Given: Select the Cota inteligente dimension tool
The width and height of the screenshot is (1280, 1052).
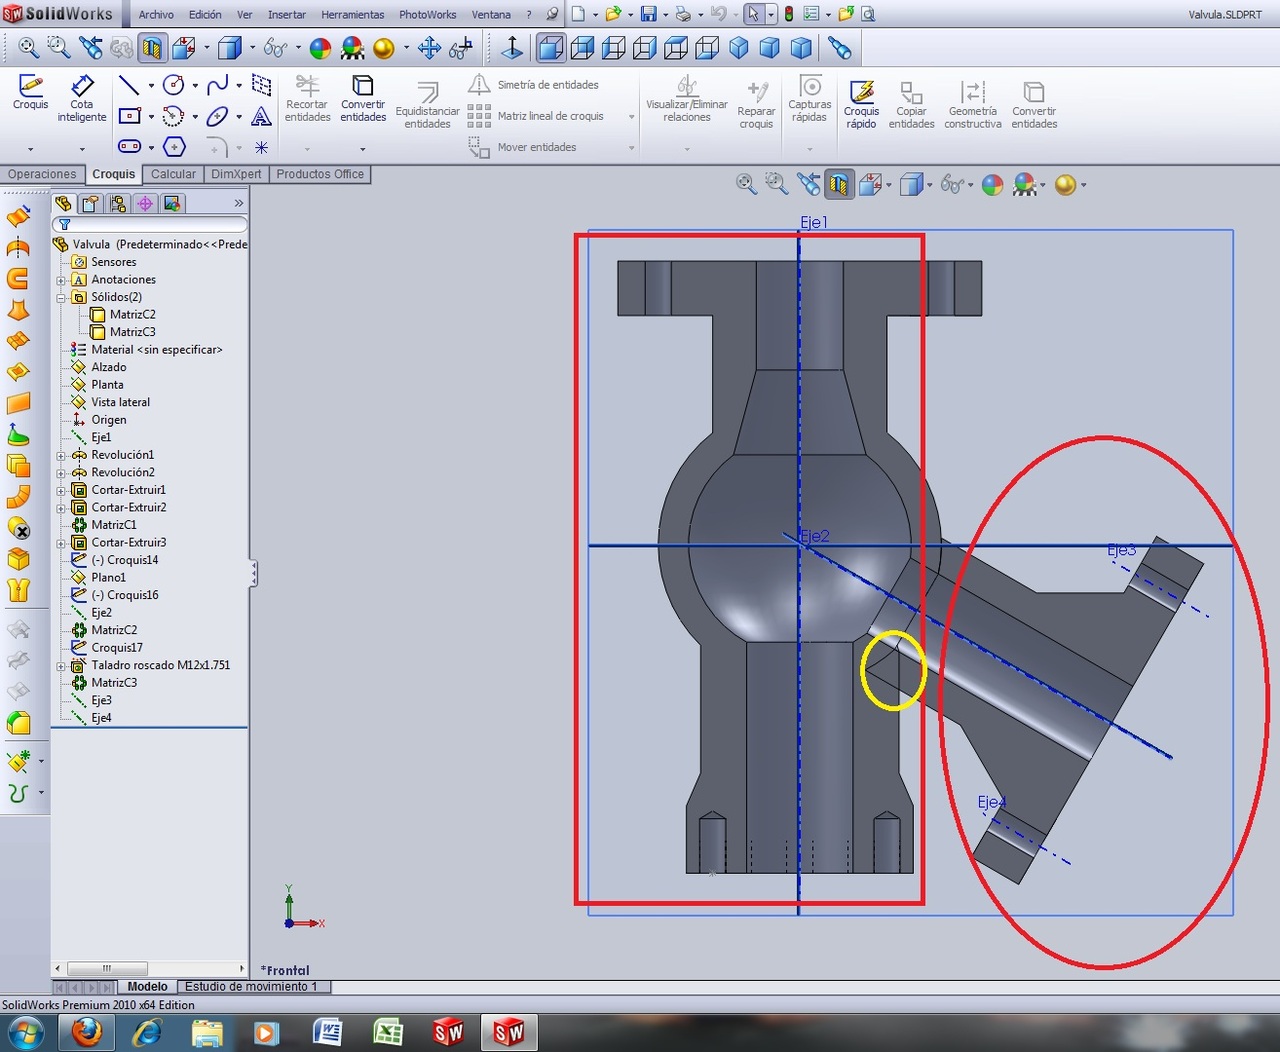Looking at the screenshot, I should [82, 98].
